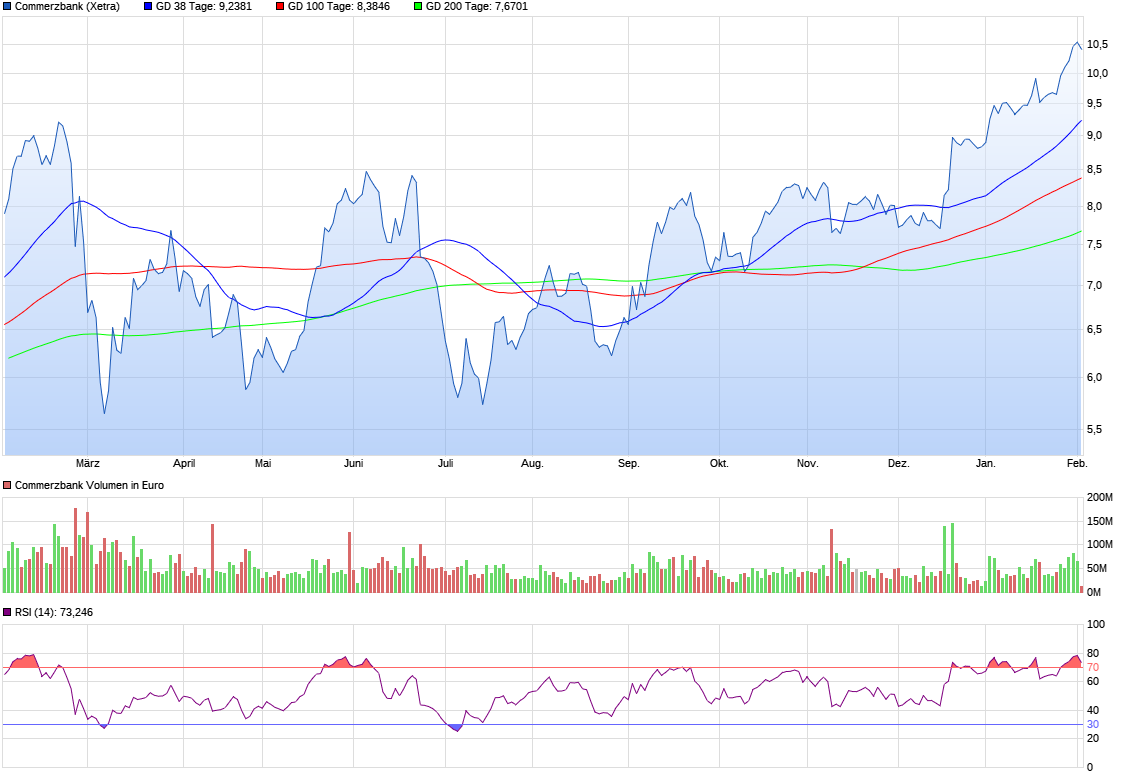Click the red GD 100 Tage legend square

280,6
